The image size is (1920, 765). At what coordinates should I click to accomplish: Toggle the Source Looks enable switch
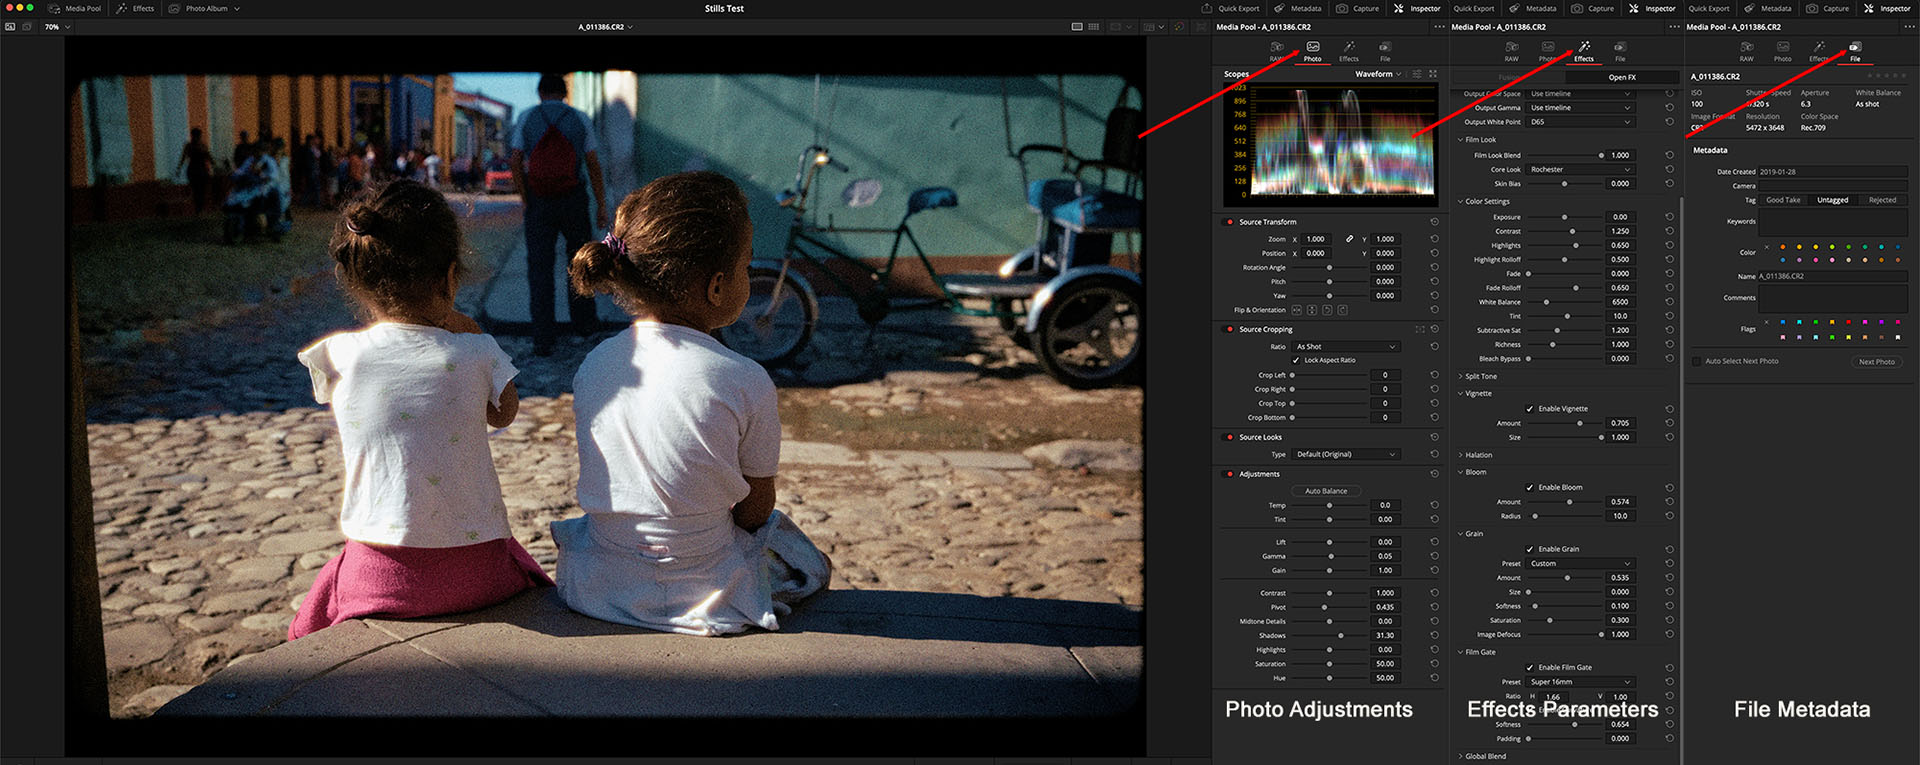coord(1229,437)
